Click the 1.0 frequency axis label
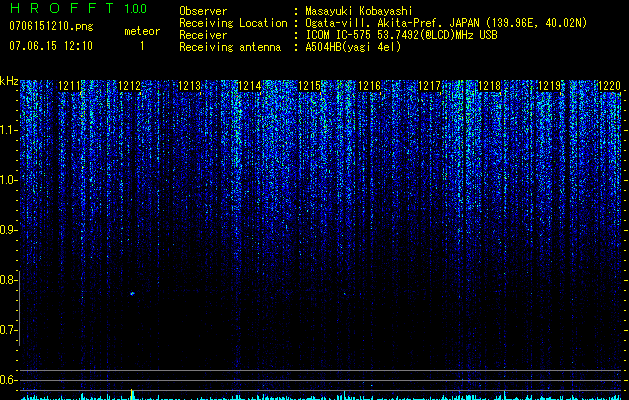Screen dimensions: 629x400 point(7,180)
